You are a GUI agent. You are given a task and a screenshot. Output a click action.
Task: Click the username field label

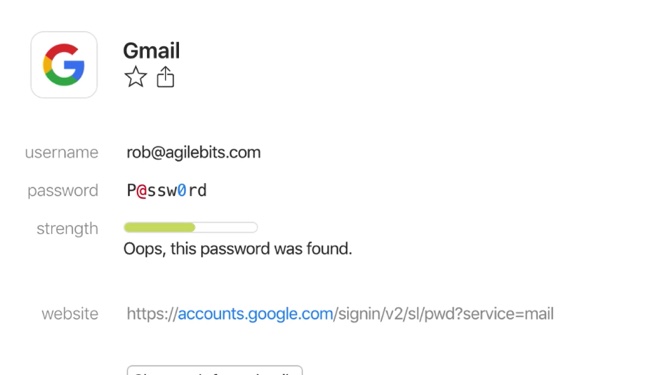click(62, 152)
